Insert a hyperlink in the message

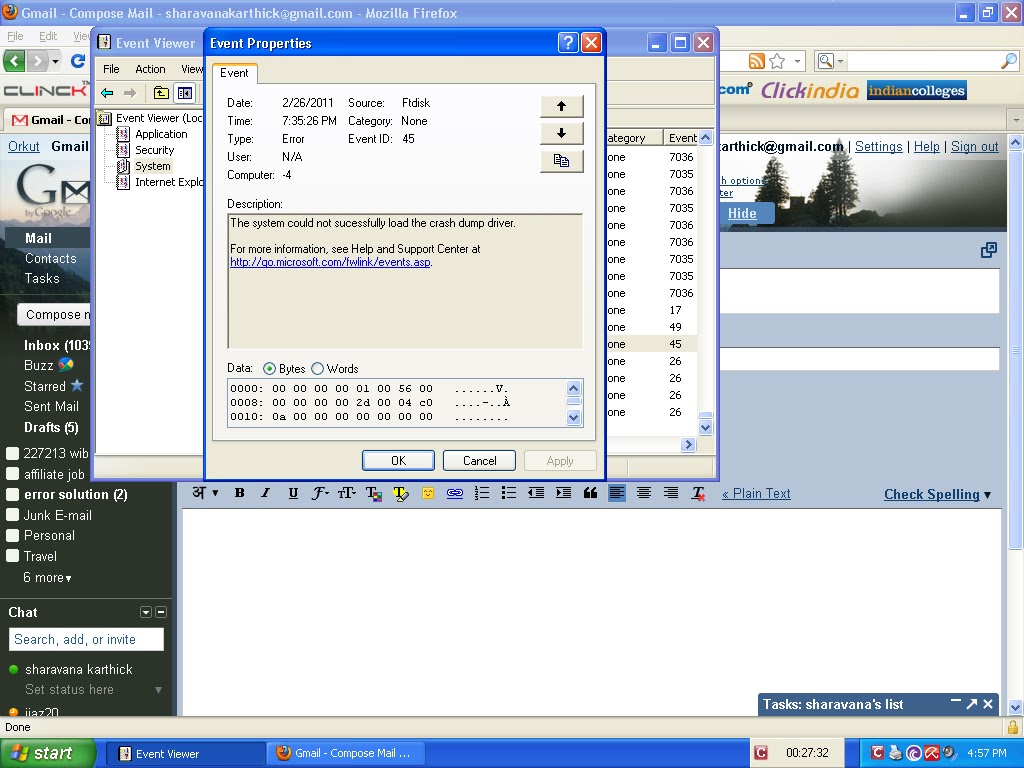pyautogui.click(x=455, y=493)
